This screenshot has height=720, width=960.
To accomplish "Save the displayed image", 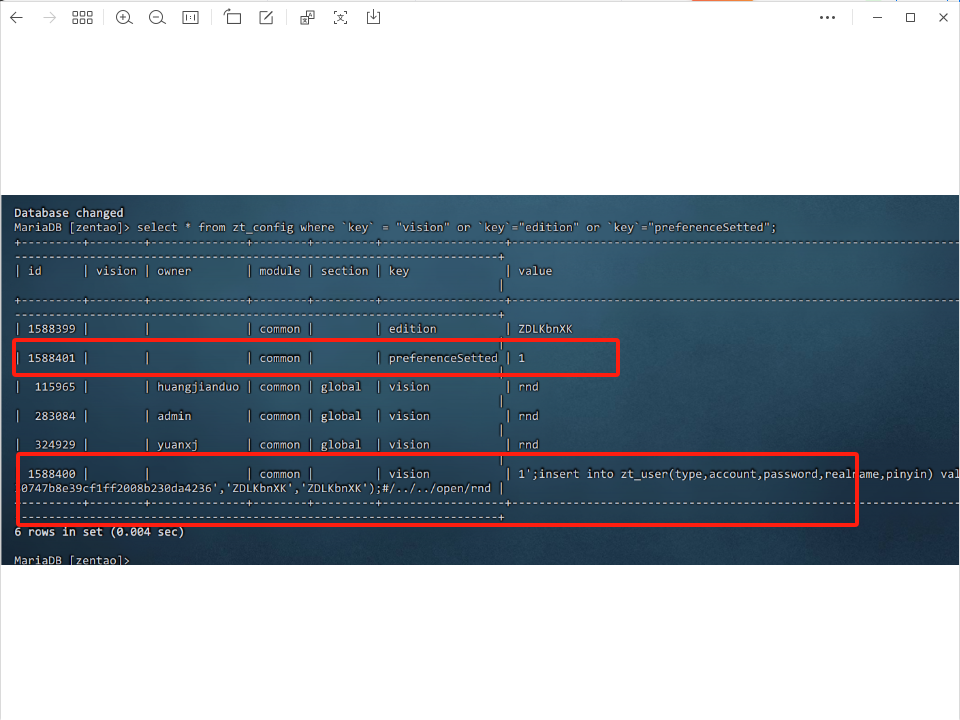I will click(374, 17).
